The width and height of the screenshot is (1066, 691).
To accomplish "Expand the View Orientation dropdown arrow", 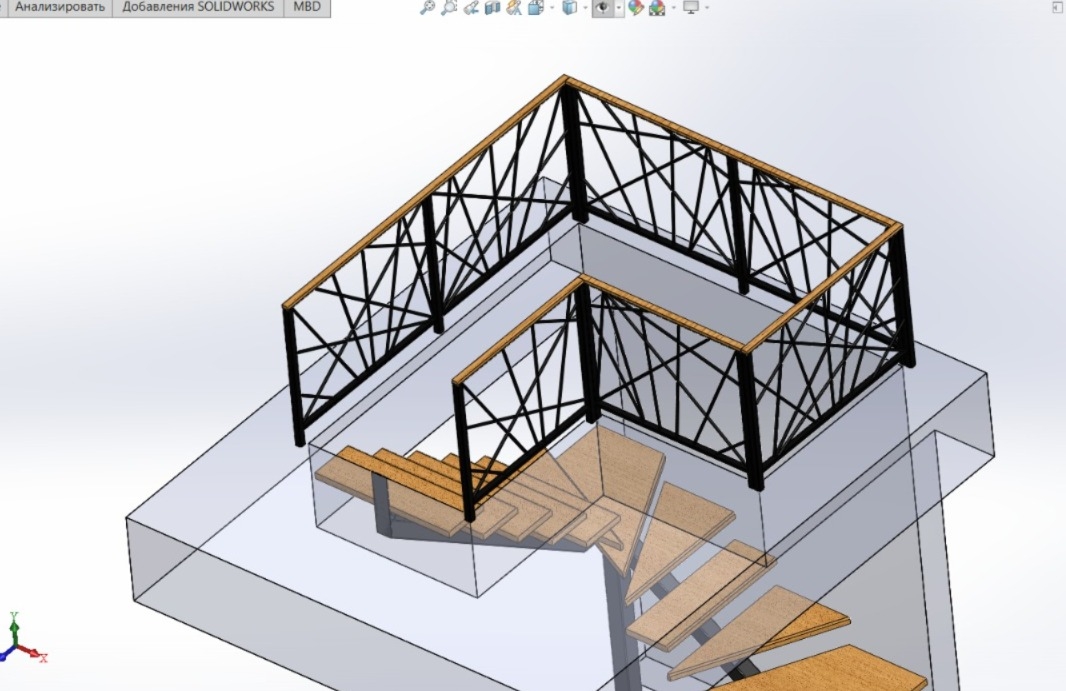I will click(551, 8).
